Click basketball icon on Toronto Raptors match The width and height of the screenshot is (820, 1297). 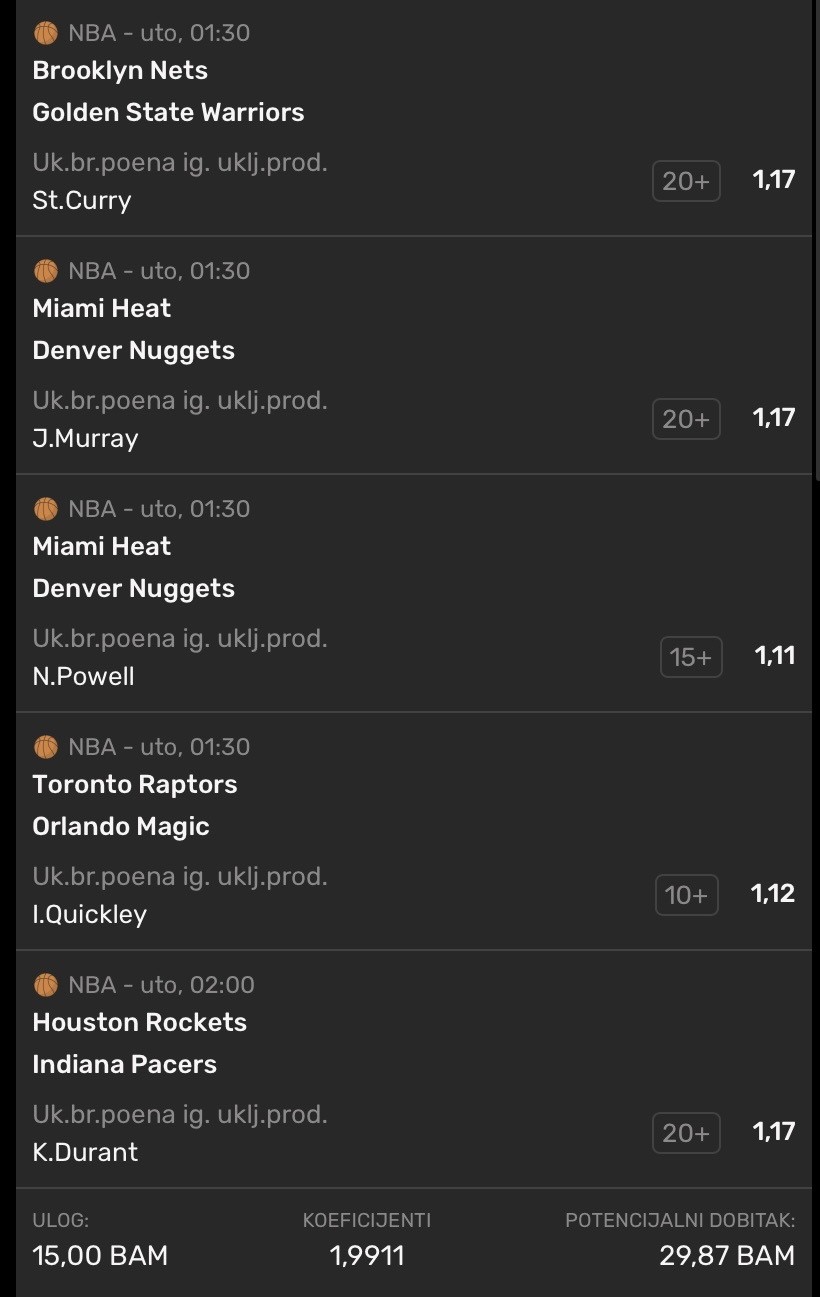click(x=46, y=747)
